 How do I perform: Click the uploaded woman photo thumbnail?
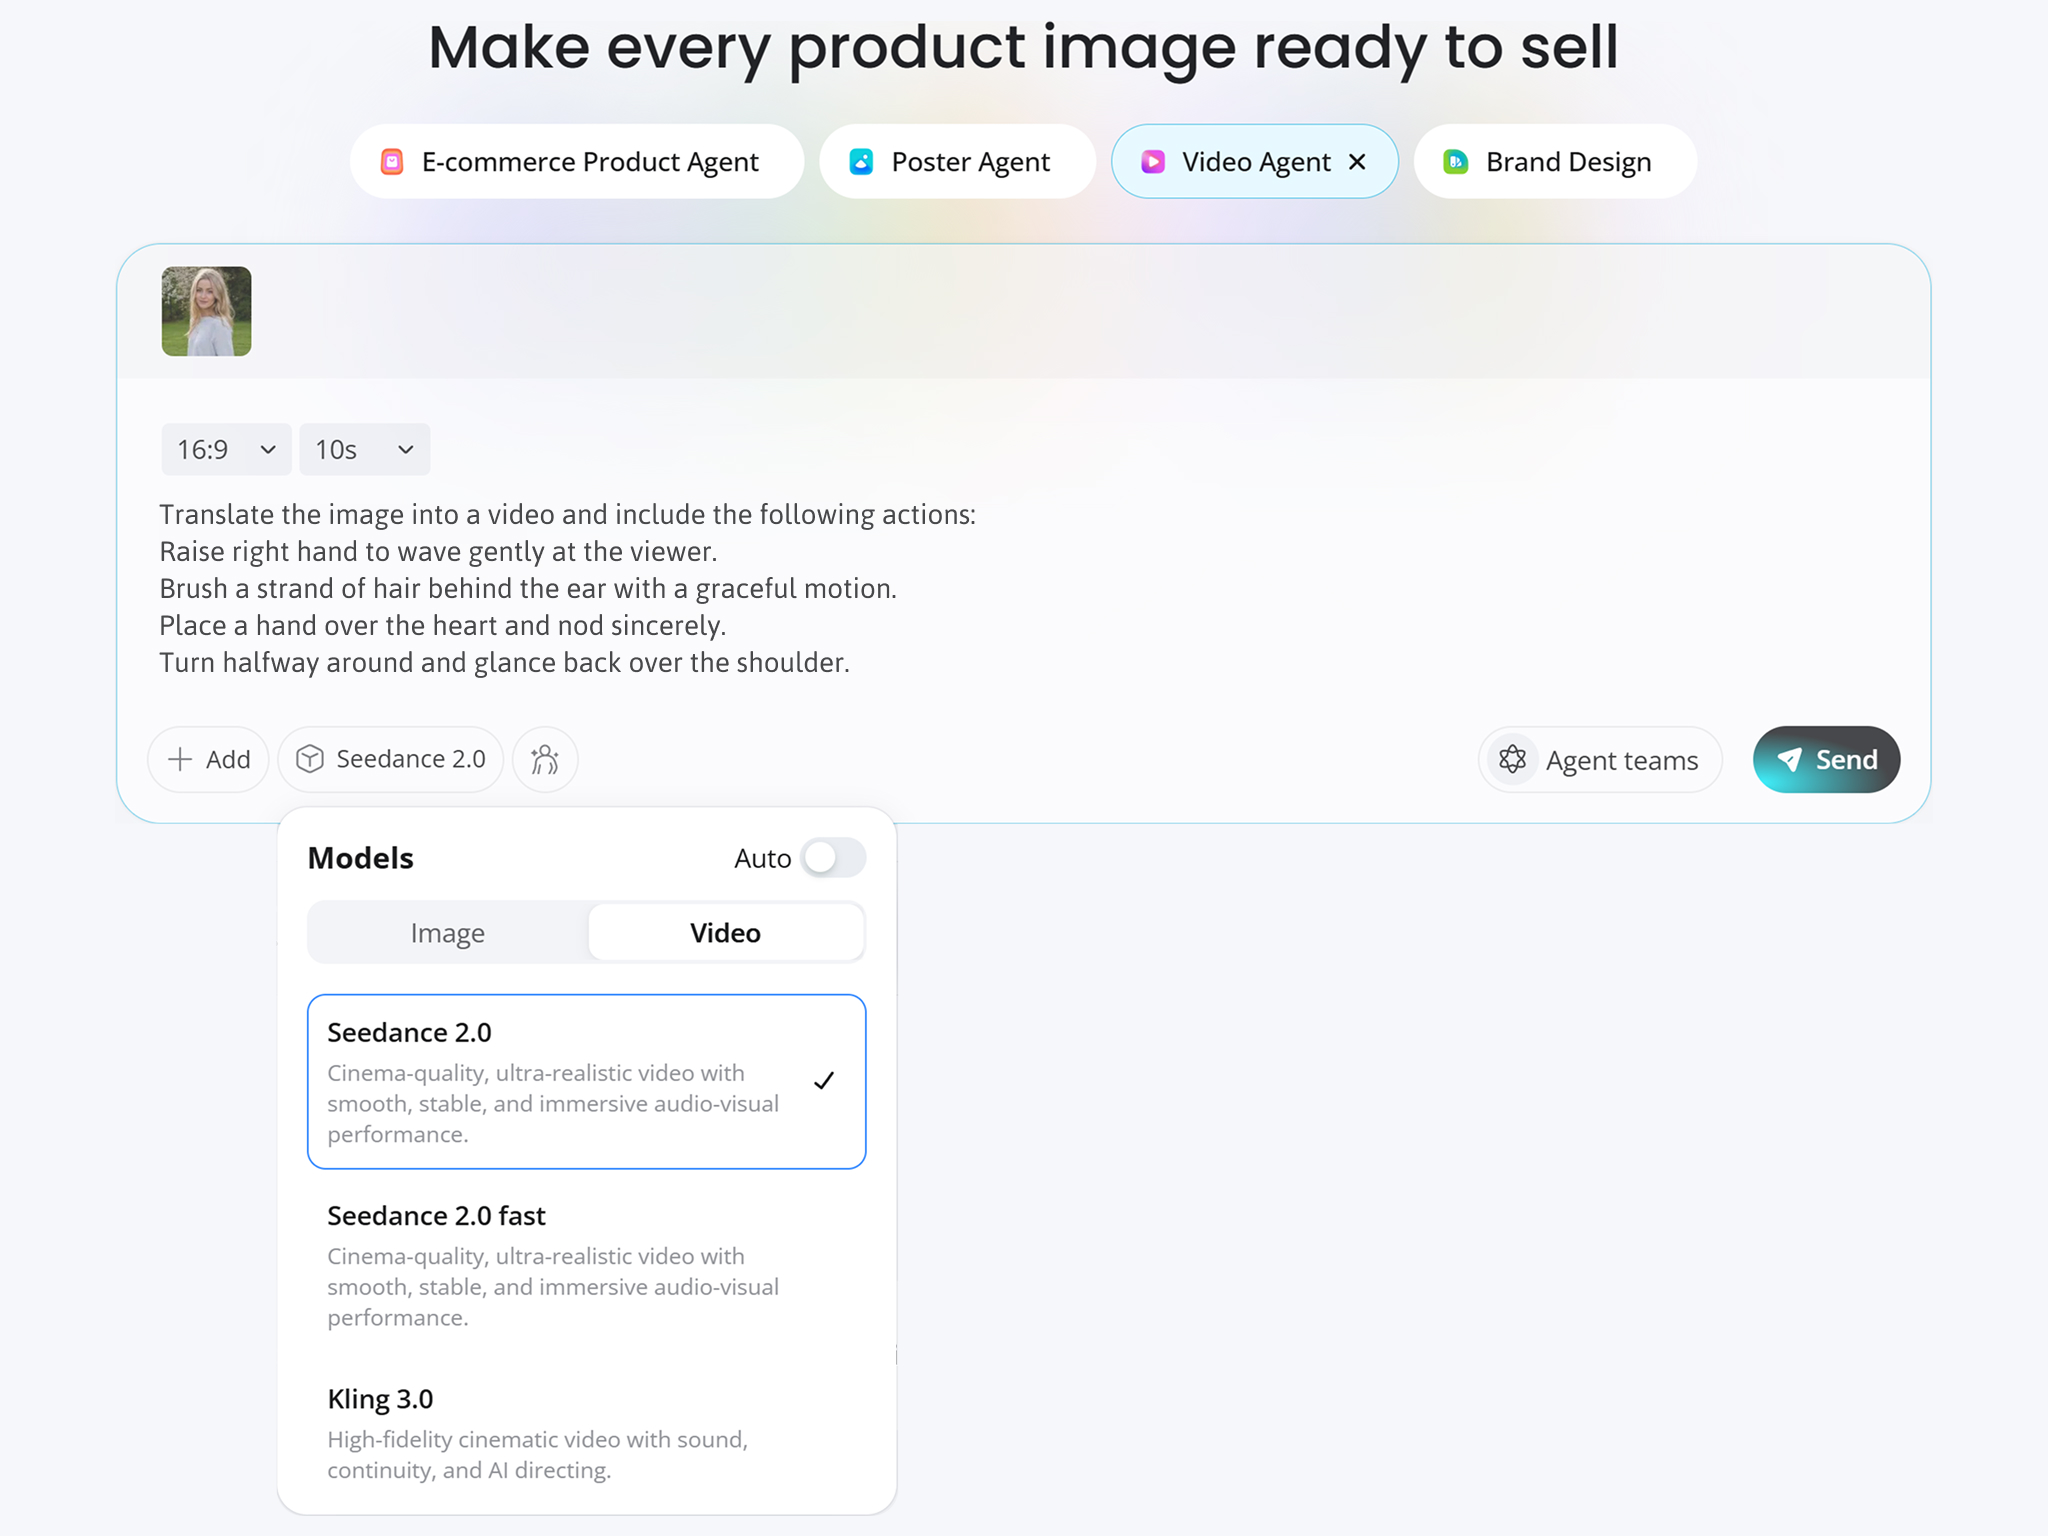tap(207, 311)
